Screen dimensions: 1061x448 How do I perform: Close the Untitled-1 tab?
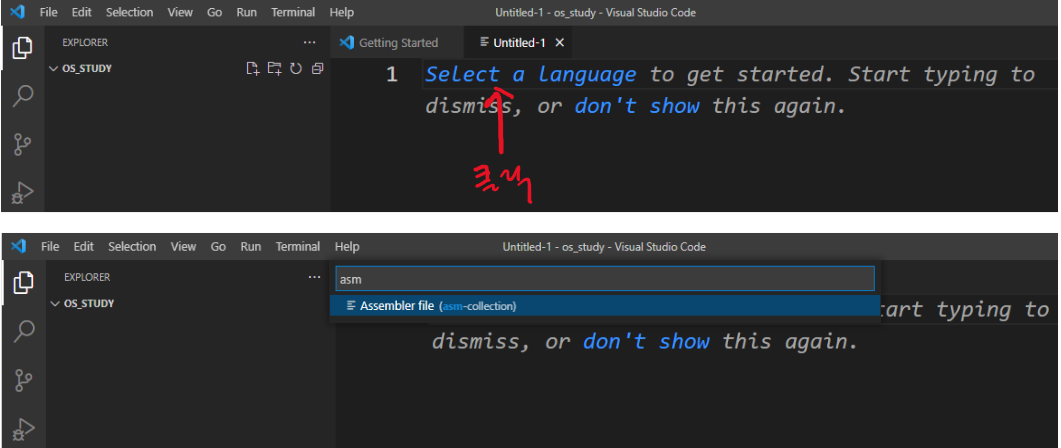click(560, 43)
